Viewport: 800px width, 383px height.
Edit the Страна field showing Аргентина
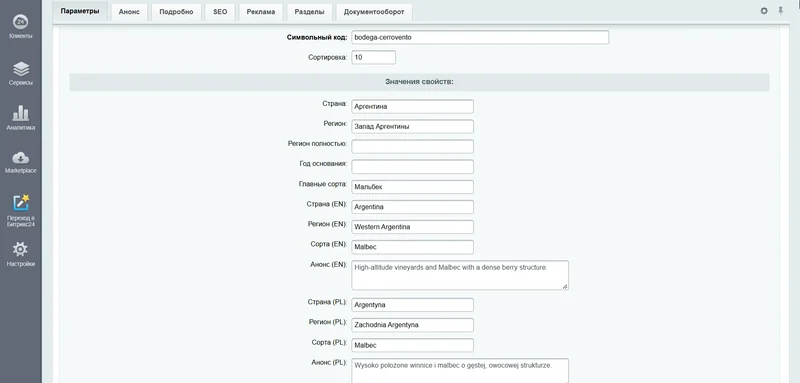click(x=412, y=107)
